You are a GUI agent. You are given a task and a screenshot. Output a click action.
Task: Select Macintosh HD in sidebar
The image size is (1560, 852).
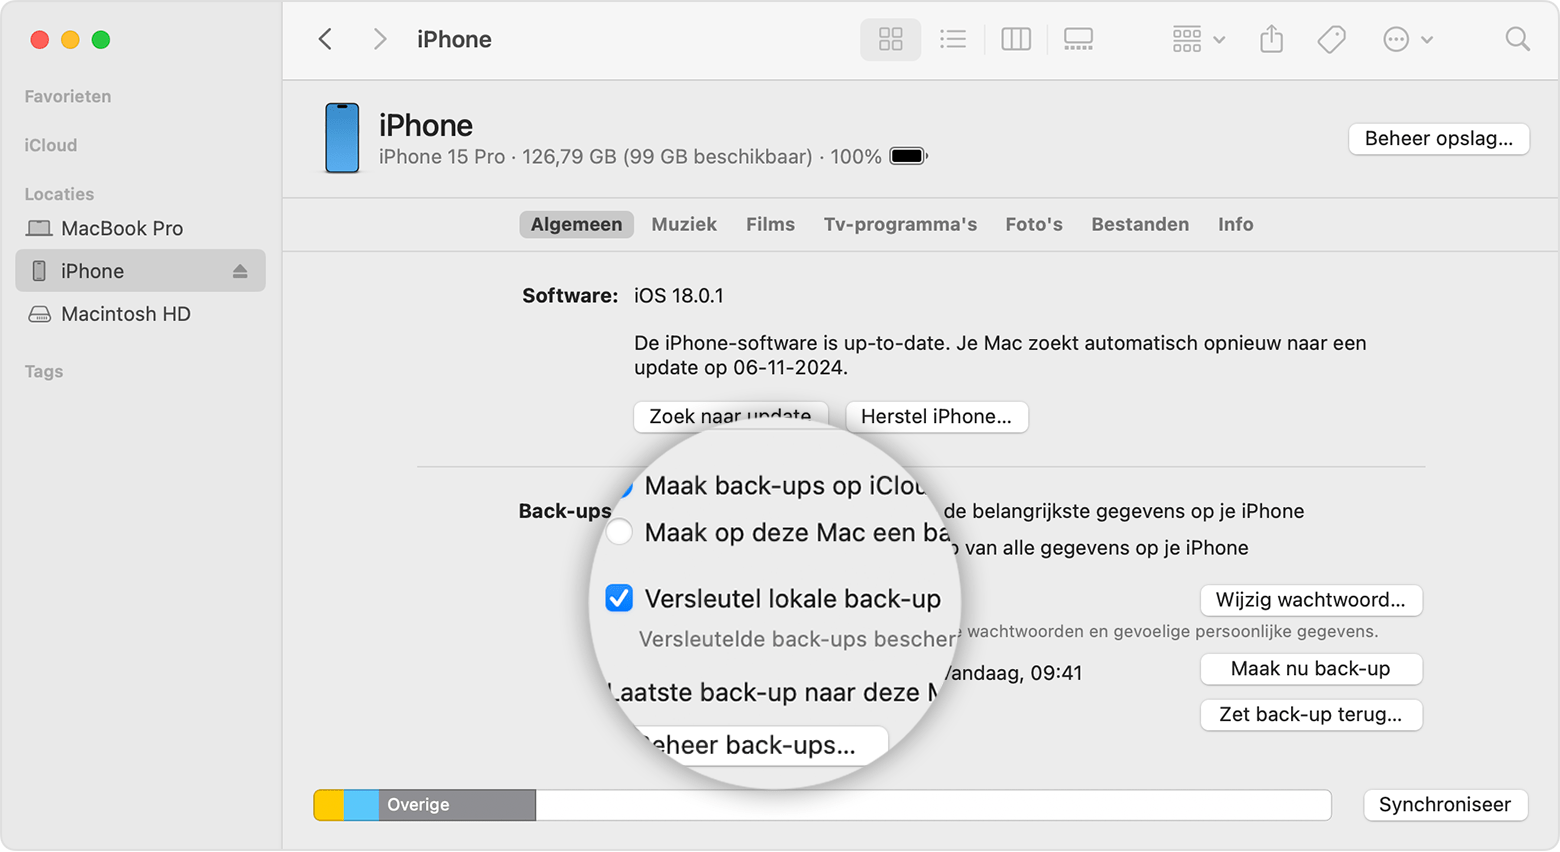tap(108, 314)
